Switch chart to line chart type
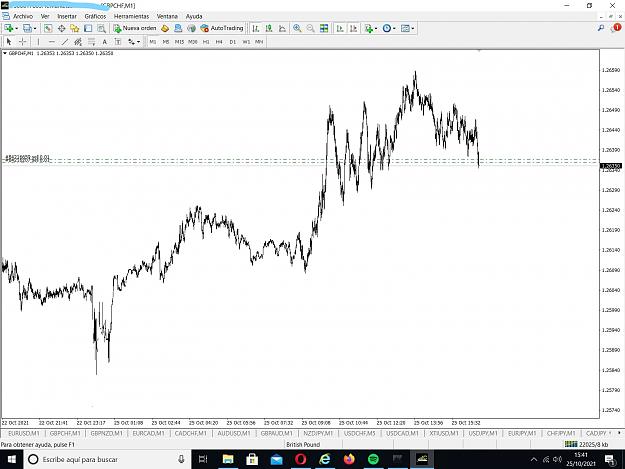Image resolution: width=625 pixels, height=469 pixels. (x=282, y=28)
